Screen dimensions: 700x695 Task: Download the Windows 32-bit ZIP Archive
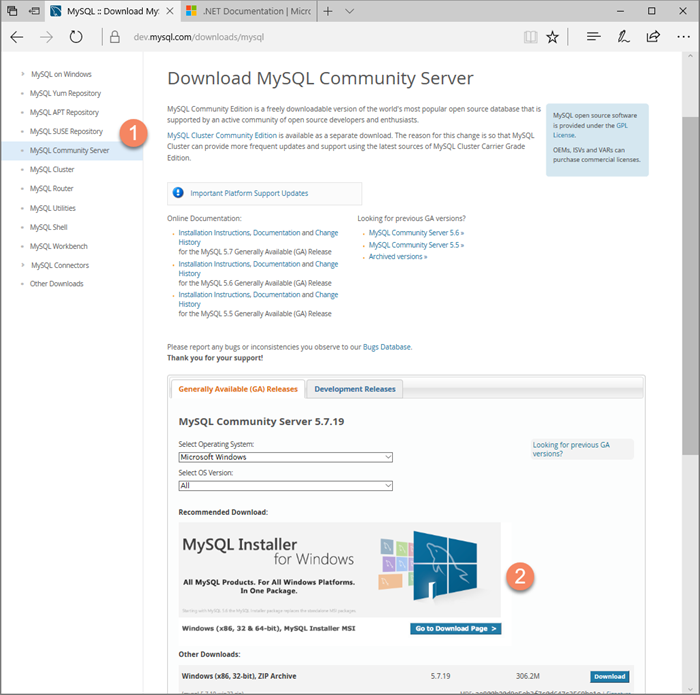coord(609,676)
